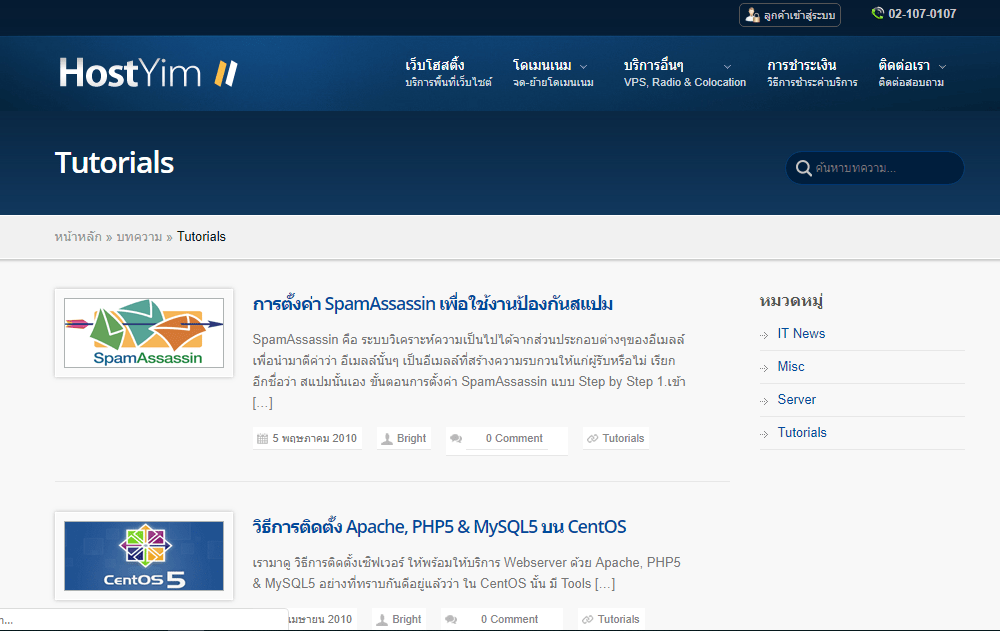This screenshot has width=1000, height=631.
Task: Click 0 Comment link on CentOS post
Action: pyautogui.click(x=510, y=620)
